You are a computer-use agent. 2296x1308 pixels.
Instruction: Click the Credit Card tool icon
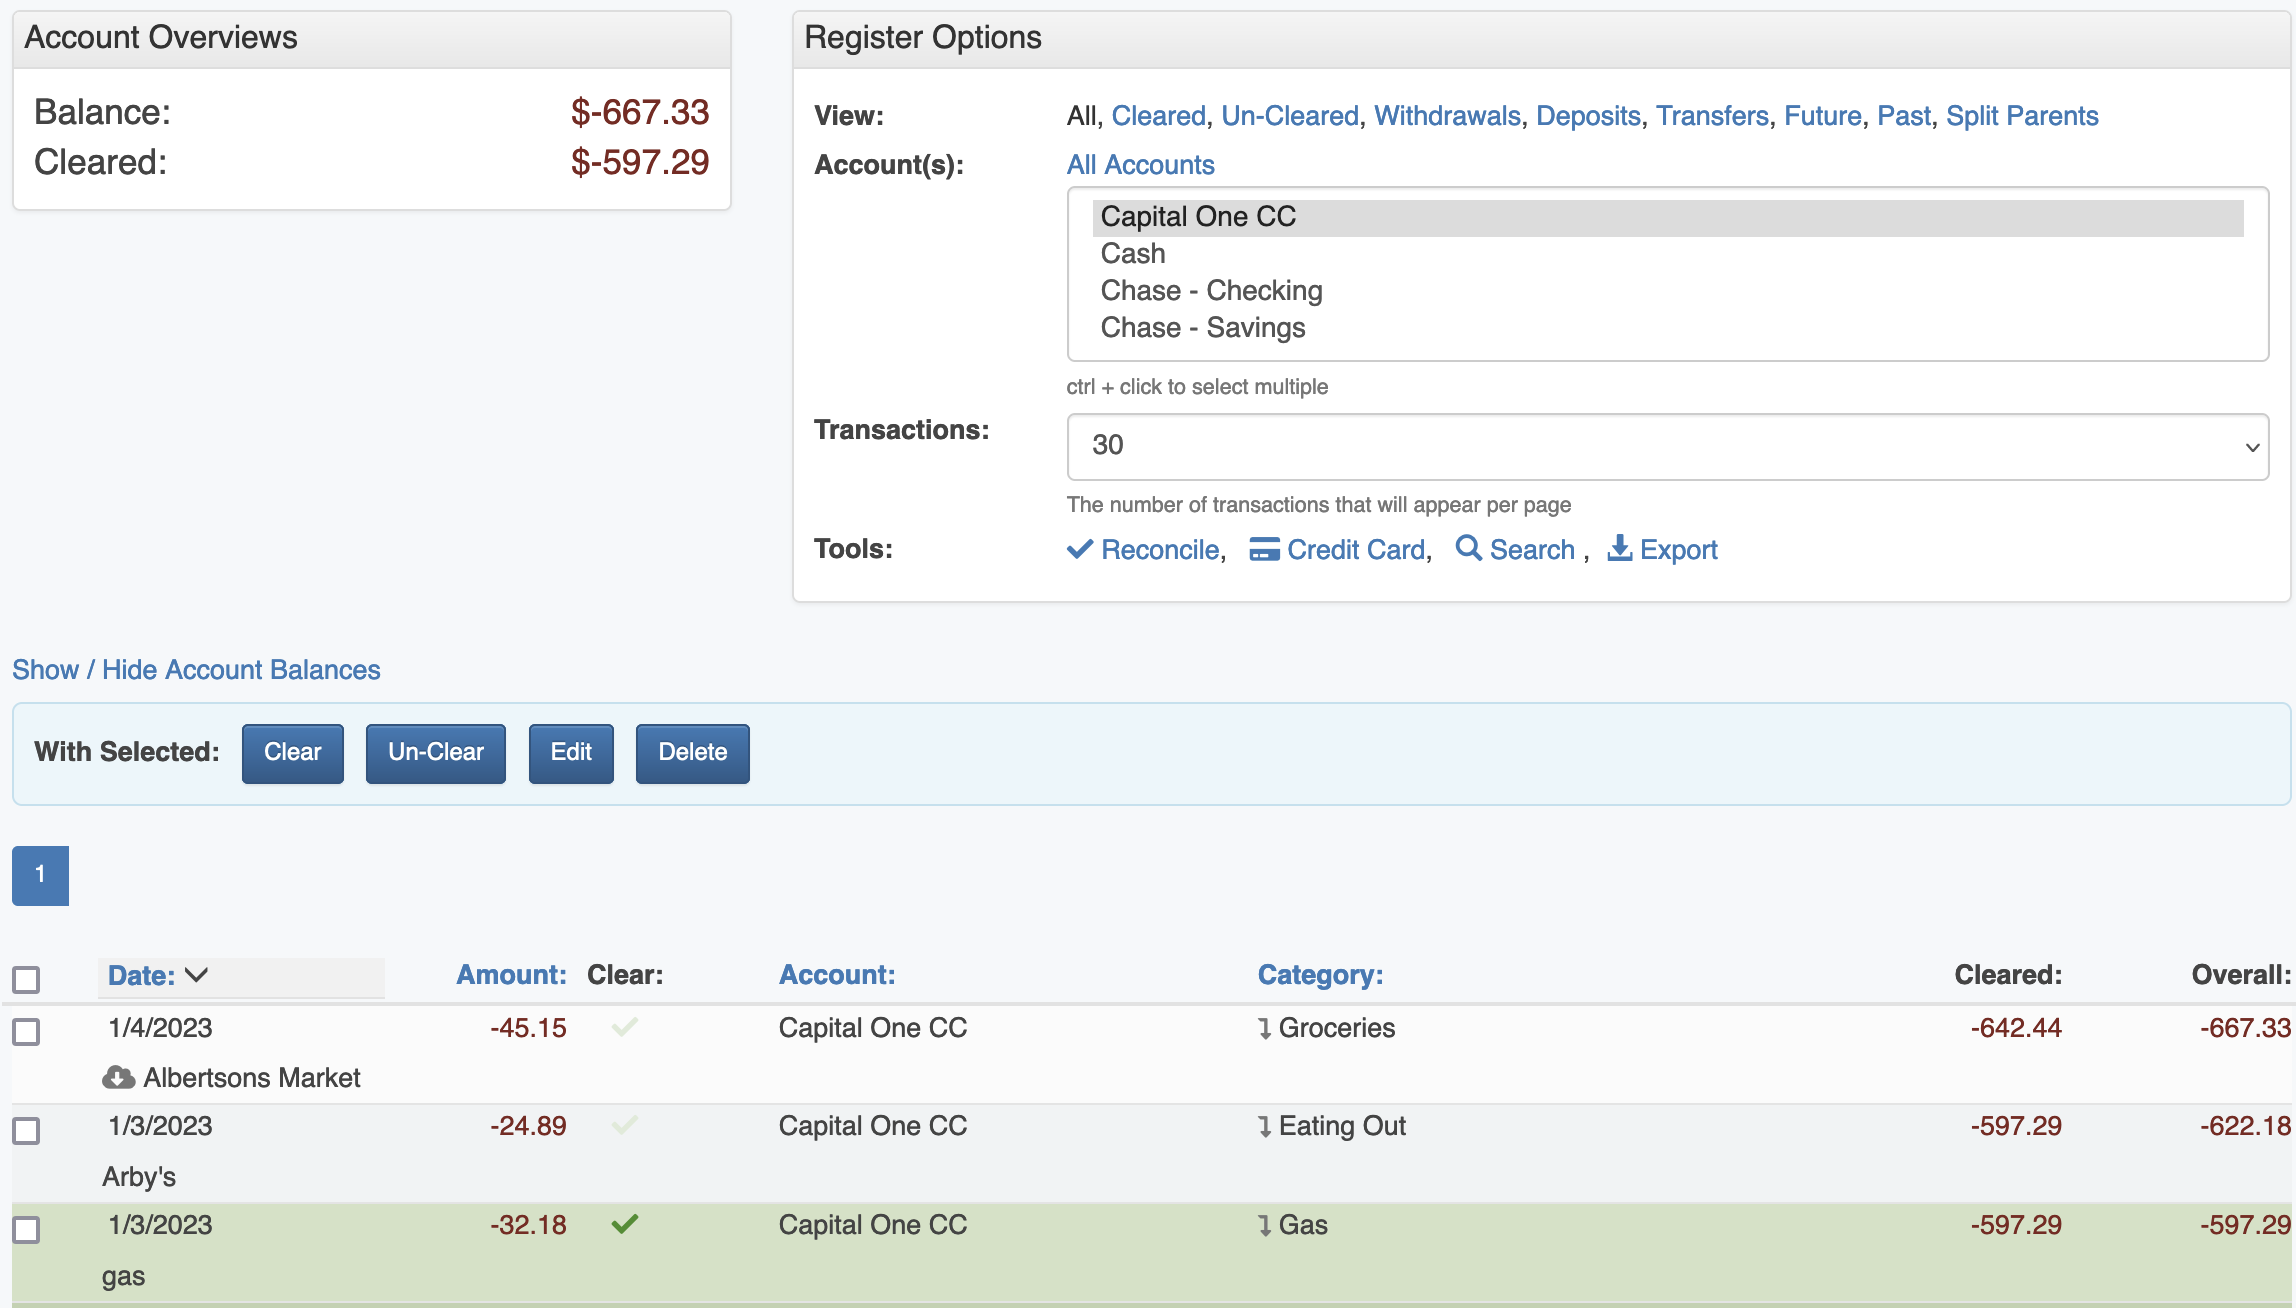1264,549
